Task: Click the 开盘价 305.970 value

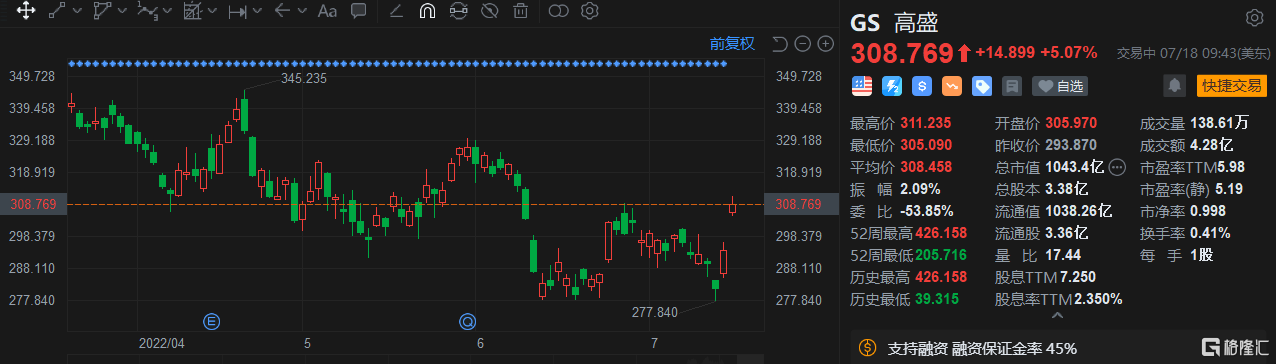Action: [1070, 124]
